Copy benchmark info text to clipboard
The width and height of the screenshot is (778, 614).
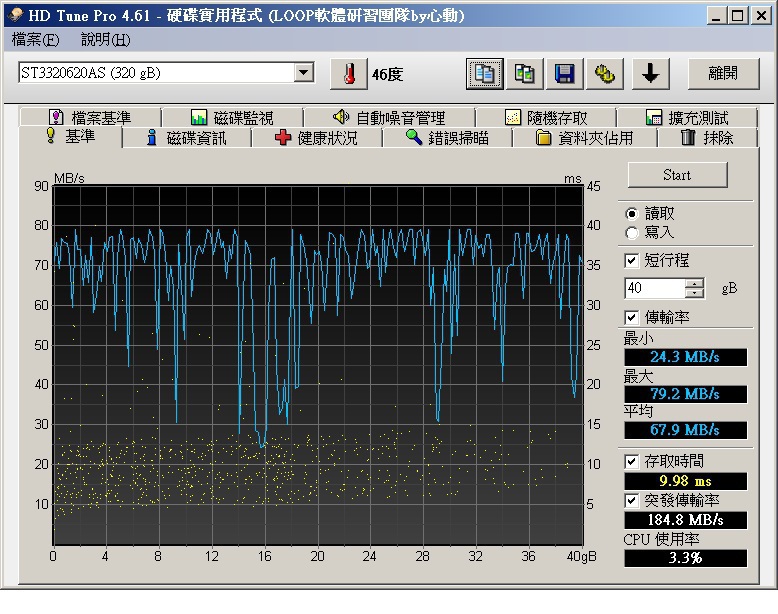pyautogui.click(x=484, y=74)
